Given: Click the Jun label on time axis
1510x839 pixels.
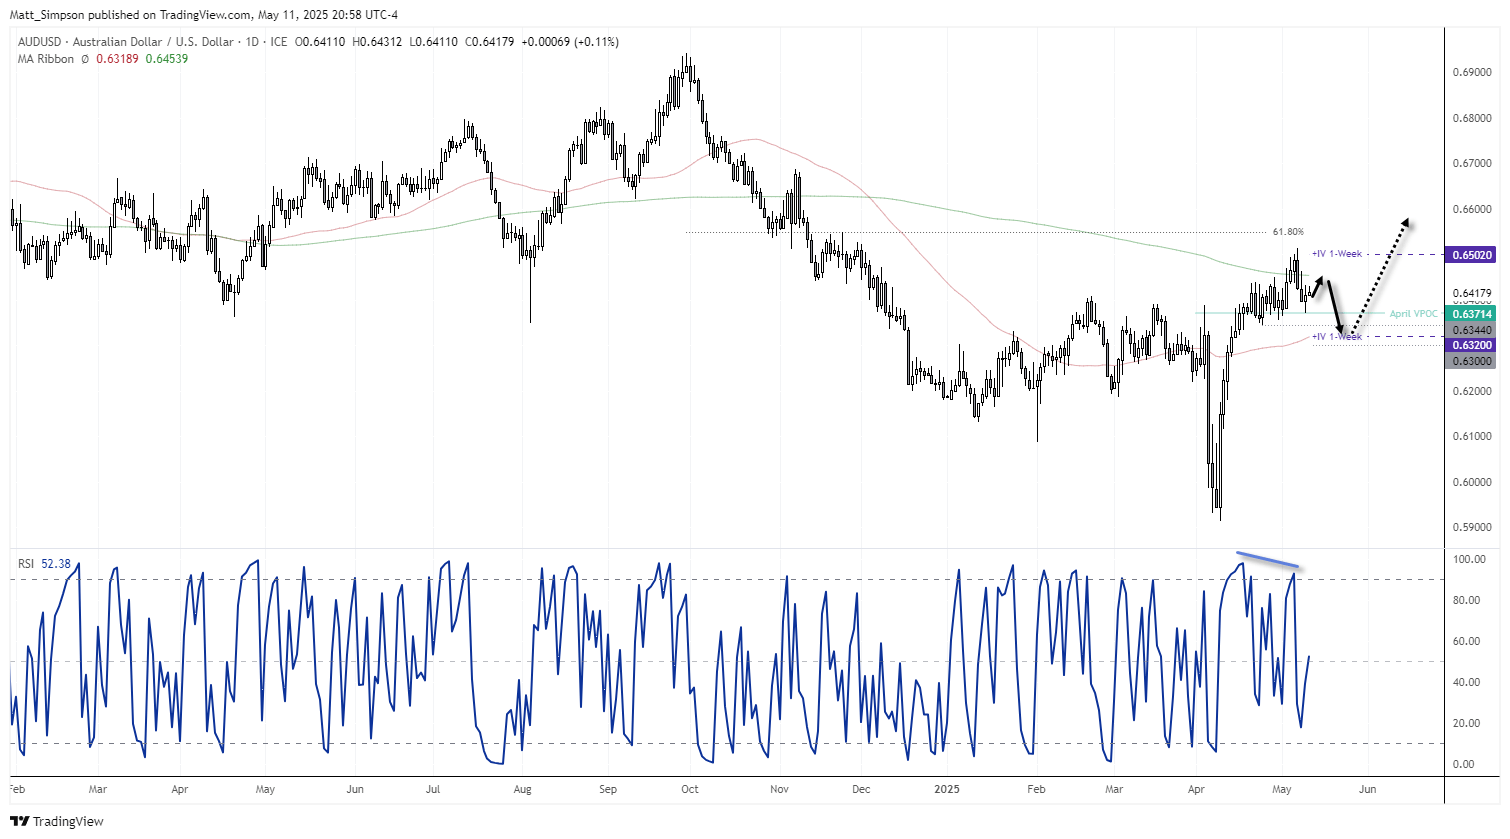Looking at the screenshot, I should pyautogui.click(x=1367, y=789).
